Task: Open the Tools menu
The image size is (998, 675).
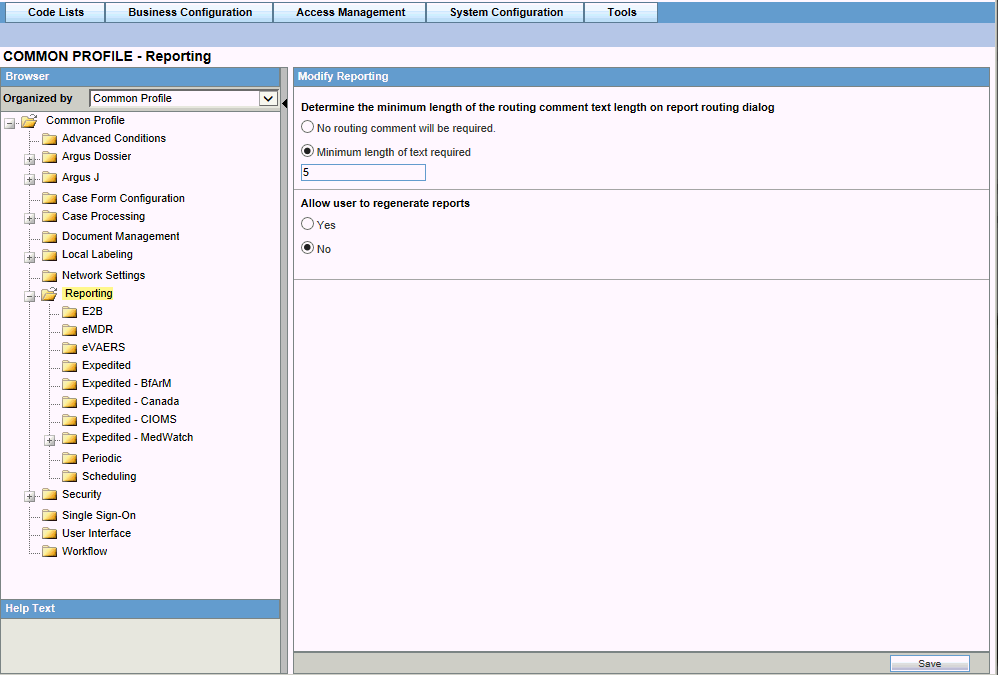Action: click(x=621, y=12)
